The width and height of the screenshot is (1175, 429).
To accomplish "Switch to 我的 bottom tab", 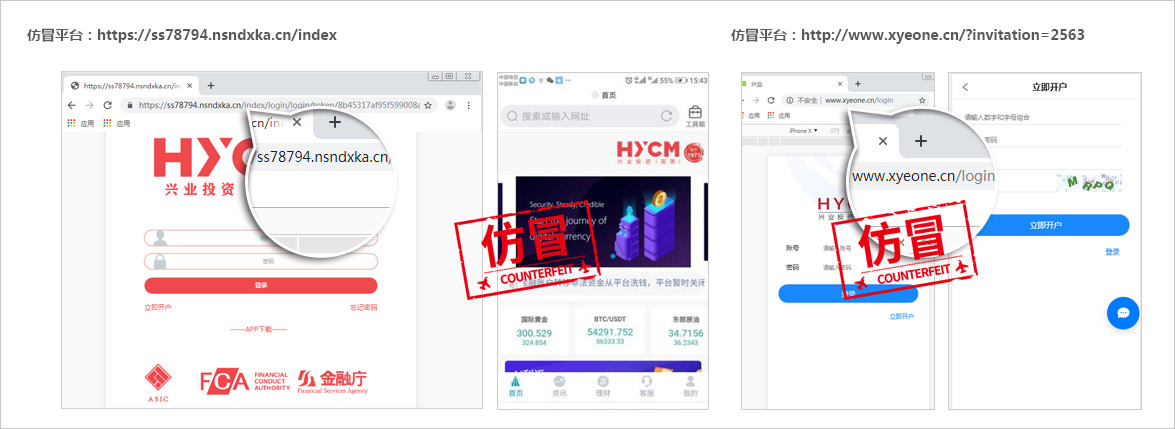I will [x=691, y=386].
